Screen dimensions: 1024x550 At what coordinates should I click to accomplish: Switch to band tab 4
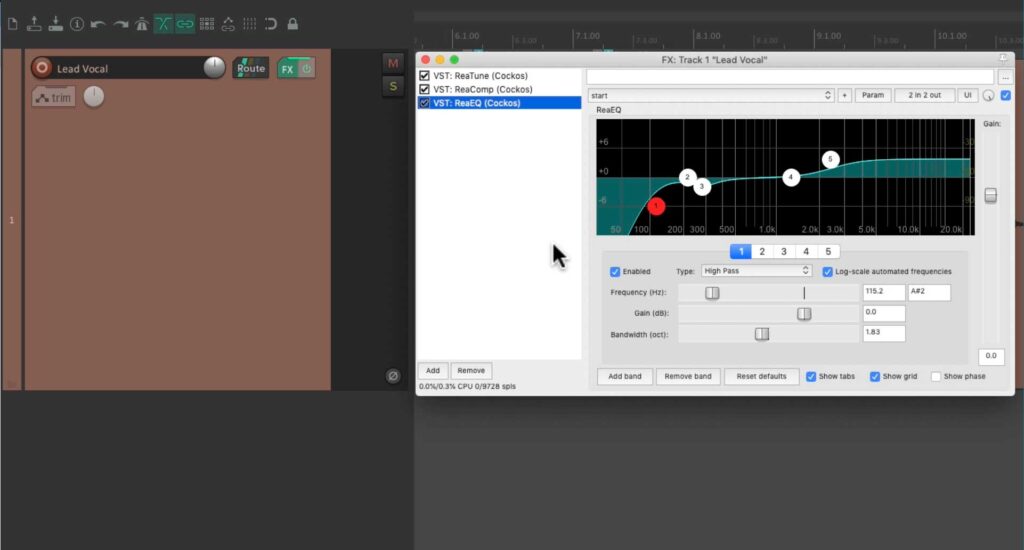point(807,251)
